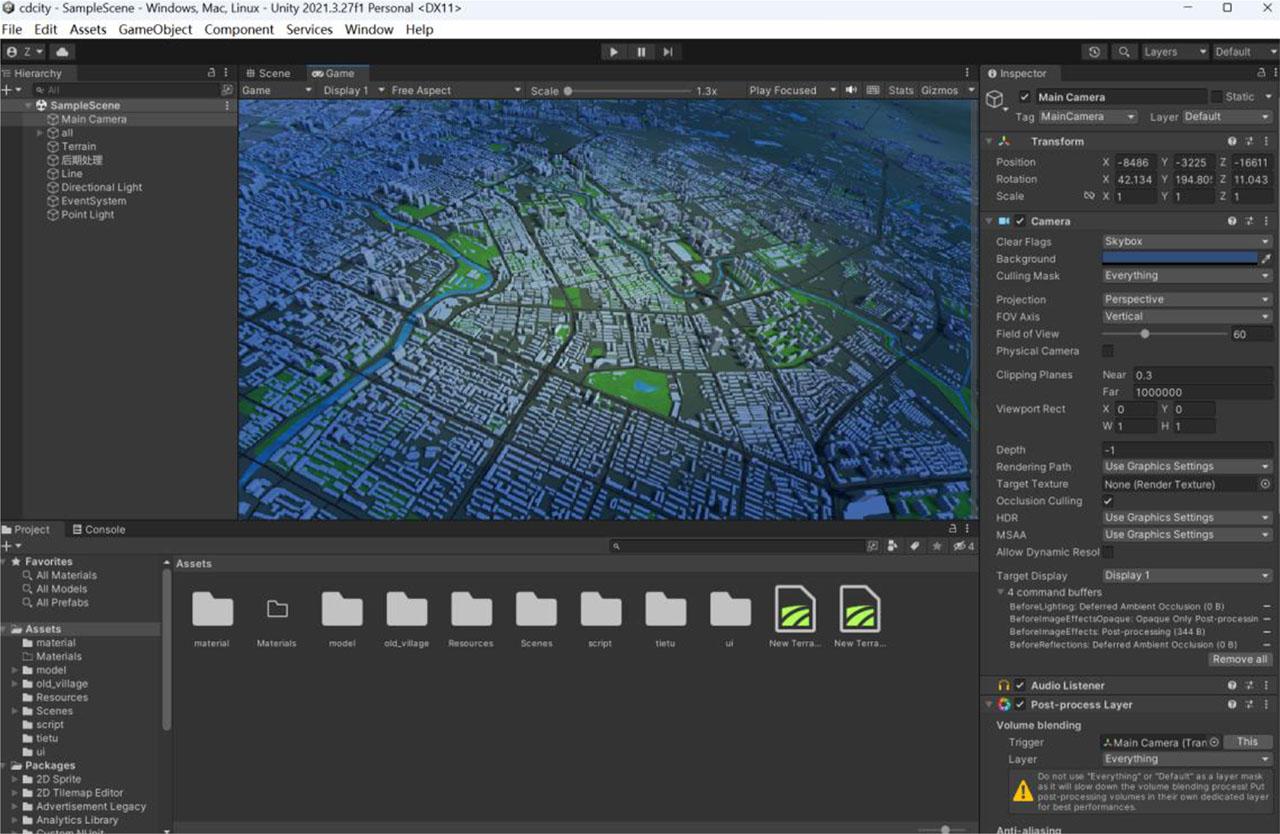This screenshot has width=1280, height=834.
Task: Enable the Physical Camera checkbox
Action: point(1108,351)
